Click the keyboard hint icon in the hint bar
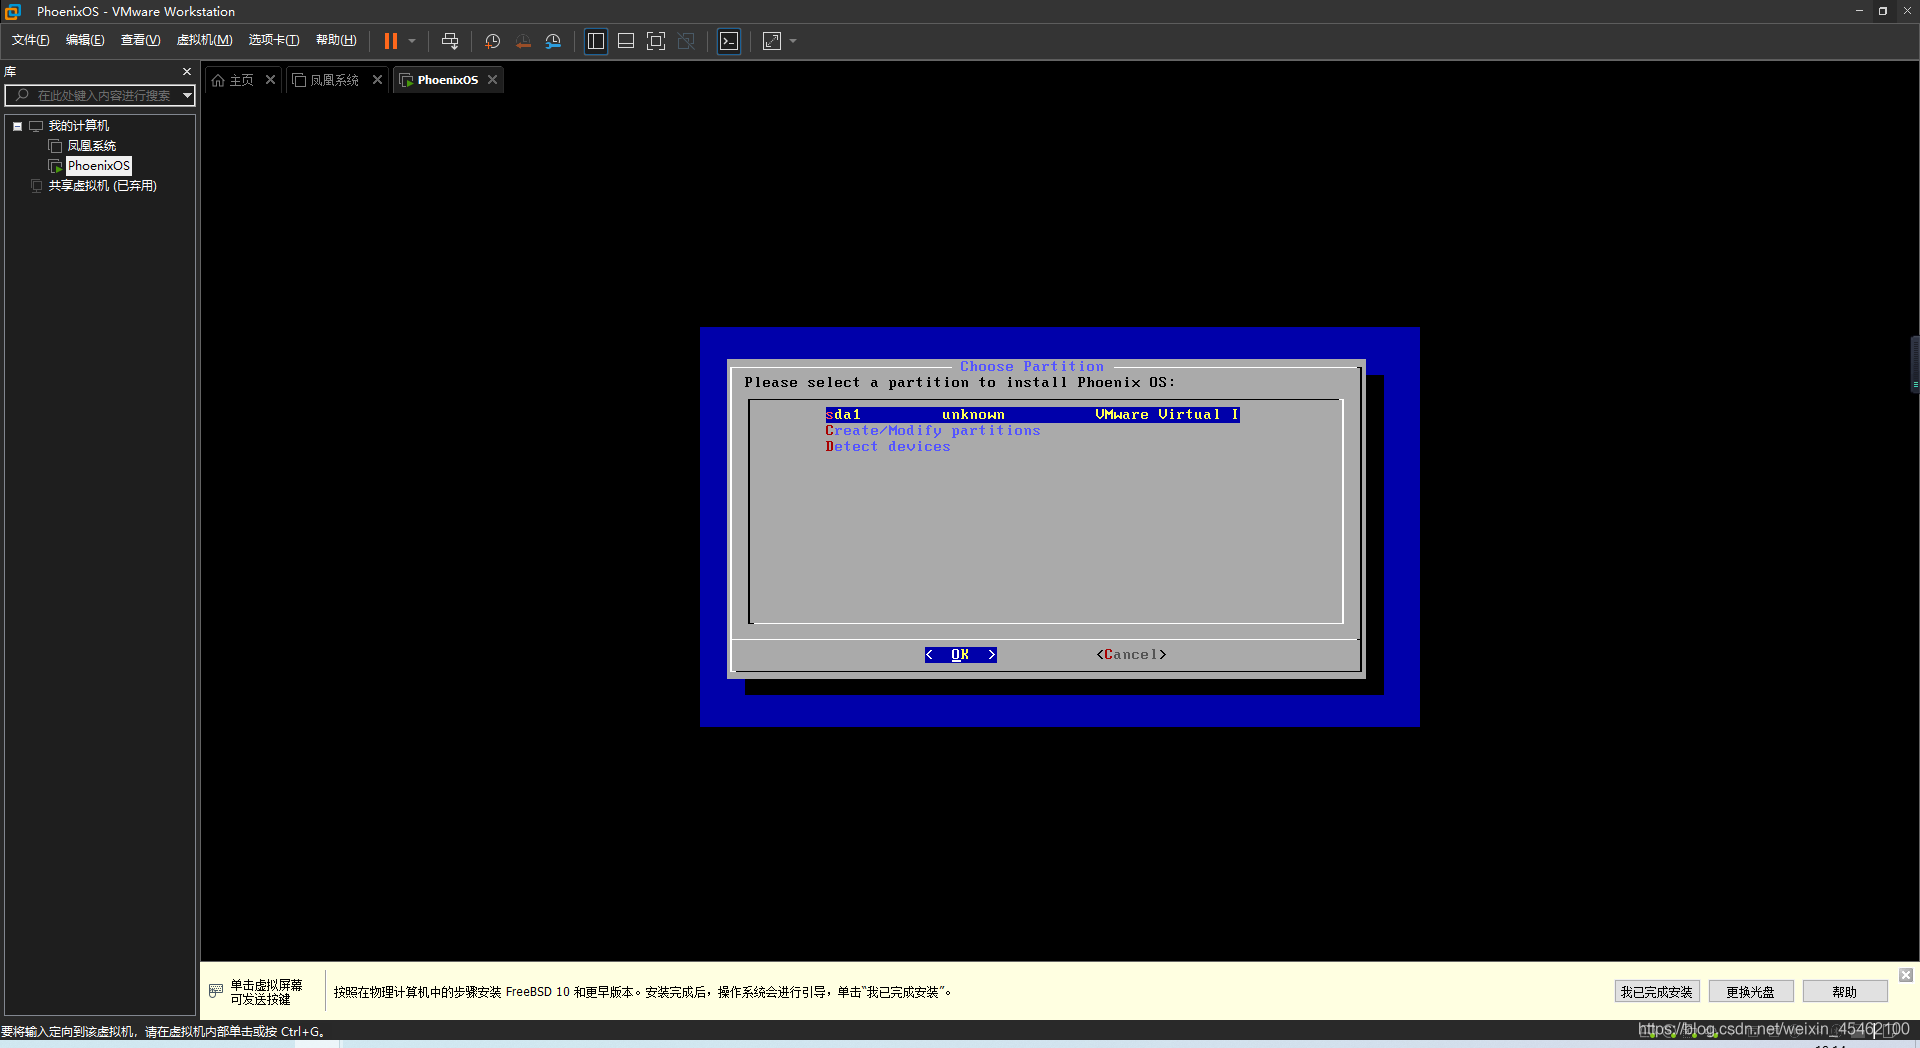 pos(216,991)
